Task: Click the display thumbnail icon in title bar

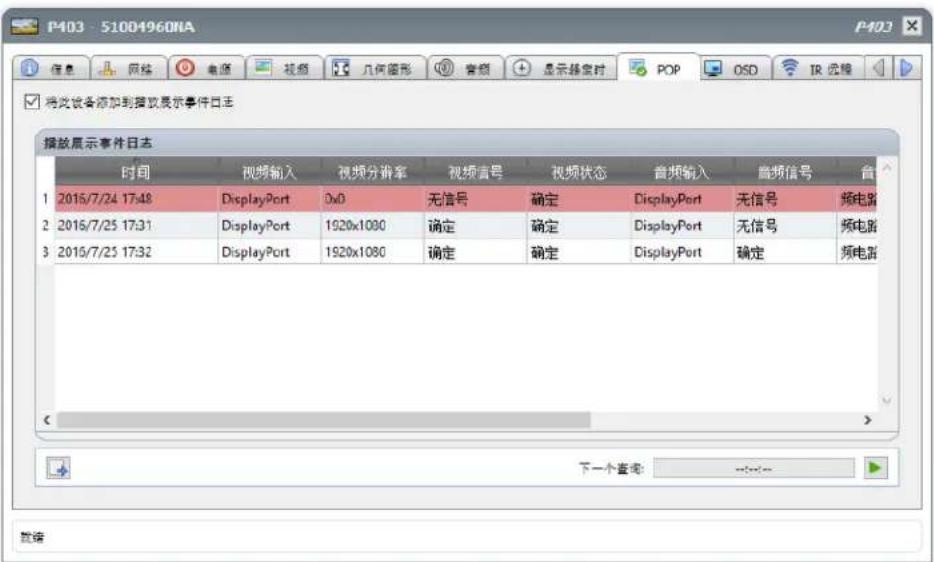Action: 24,26
